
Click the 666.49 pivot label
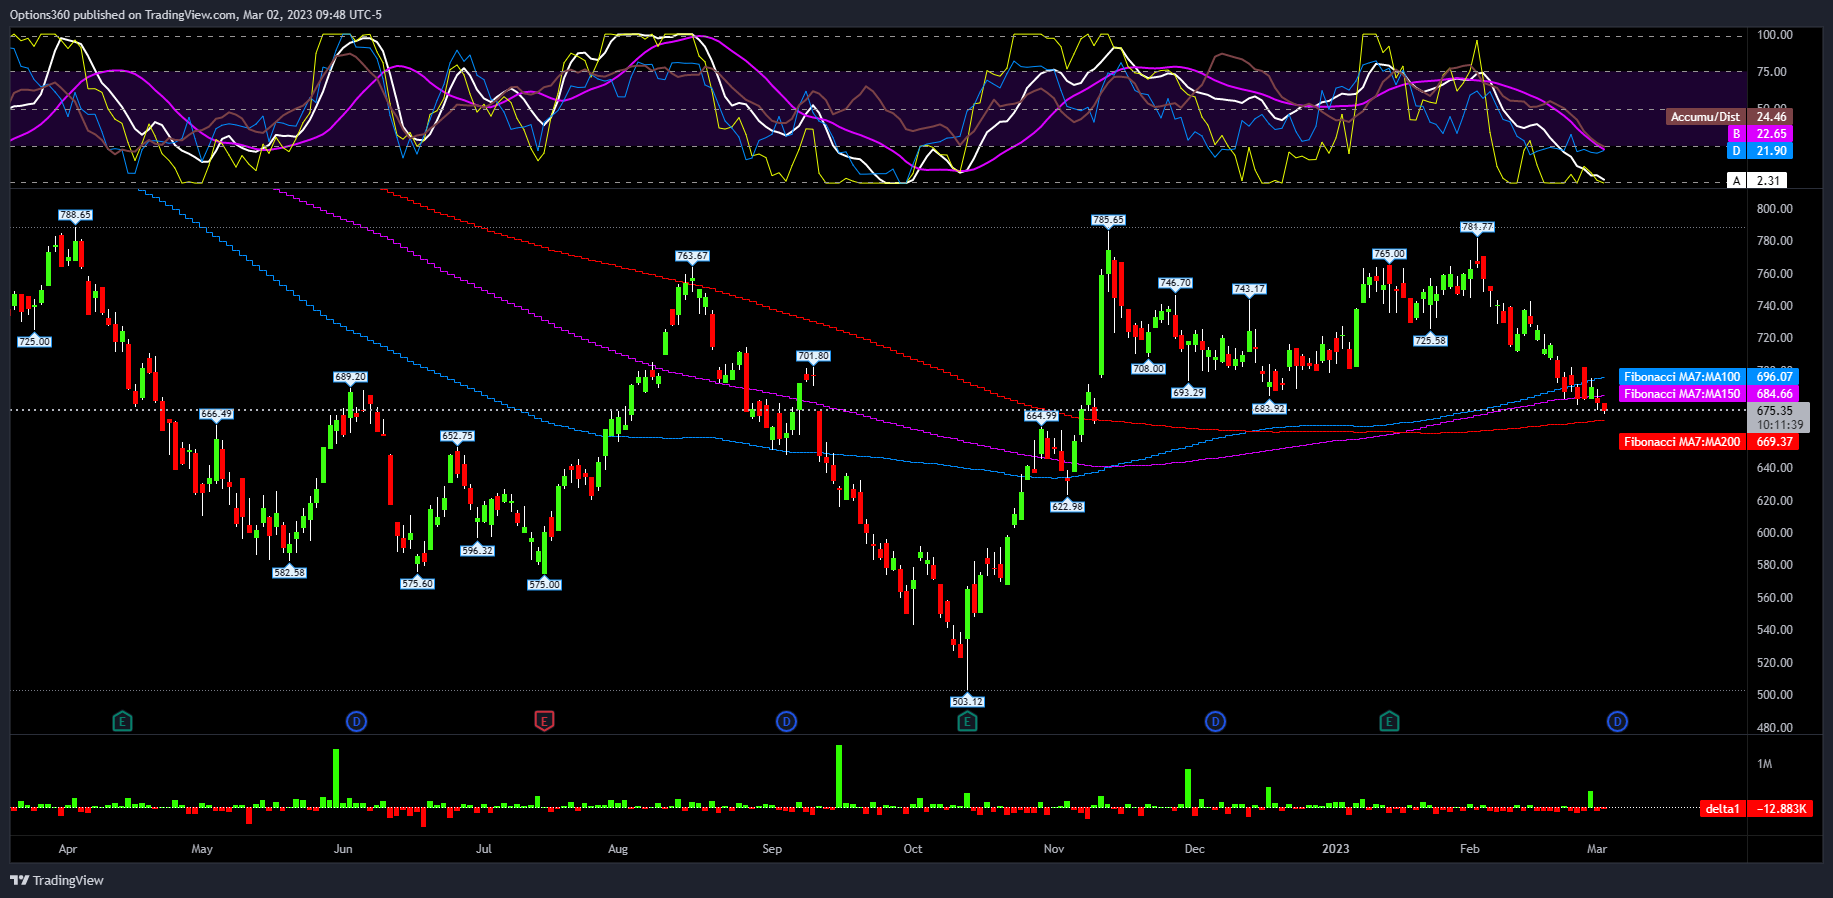[x=216, y=414]
